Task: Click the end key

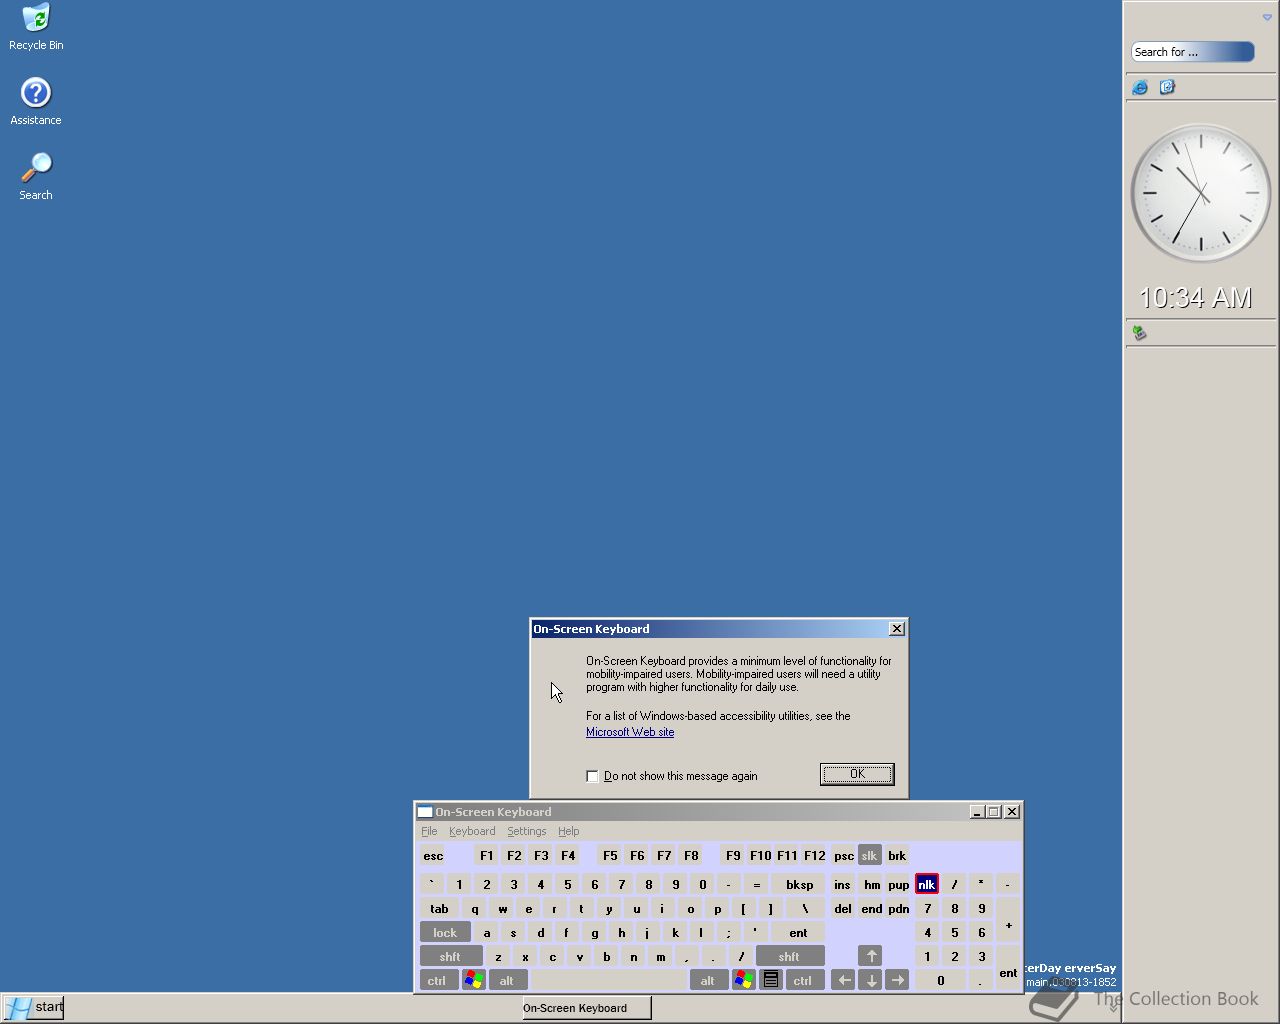Action: click(872, 908)
